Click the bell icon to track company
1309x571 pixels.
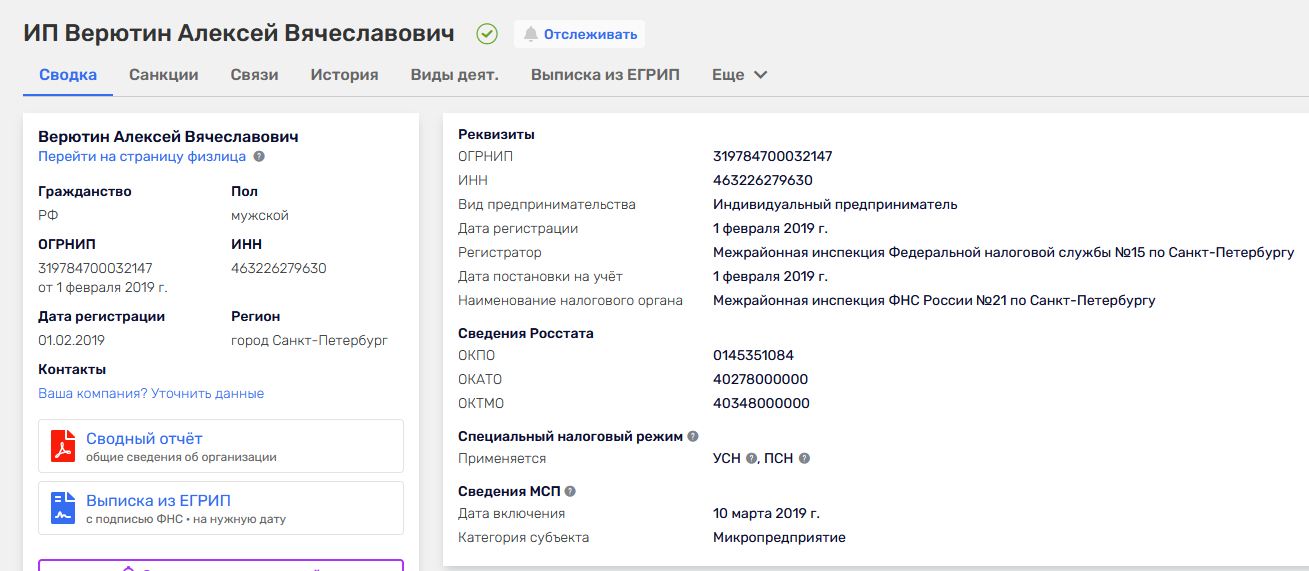point(530,34)
